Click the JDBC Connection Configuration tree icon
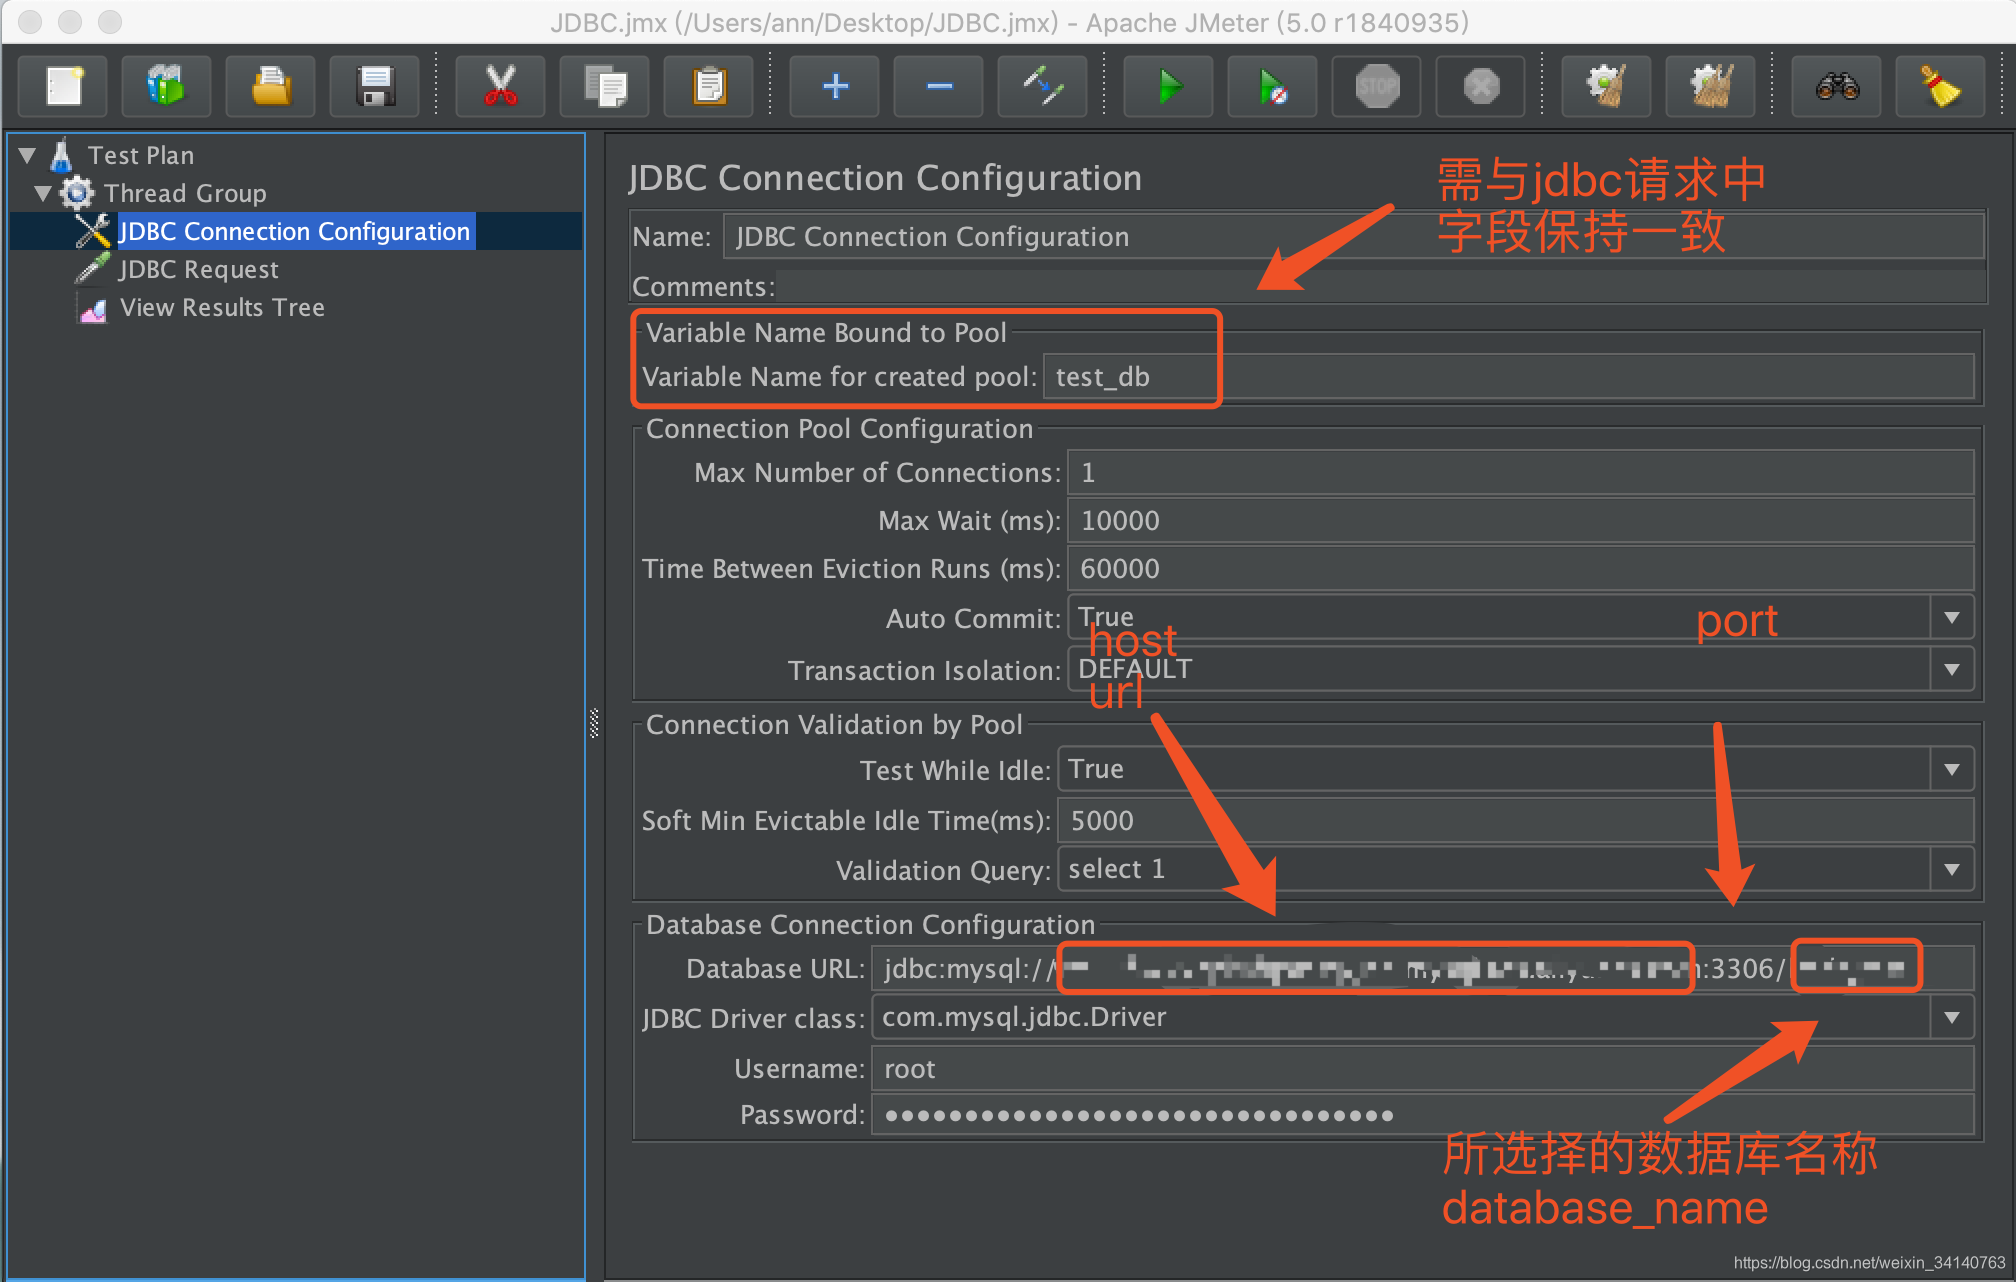Image resolution: width=2016 pixels, height=1282 pixels. coord(93,231)
